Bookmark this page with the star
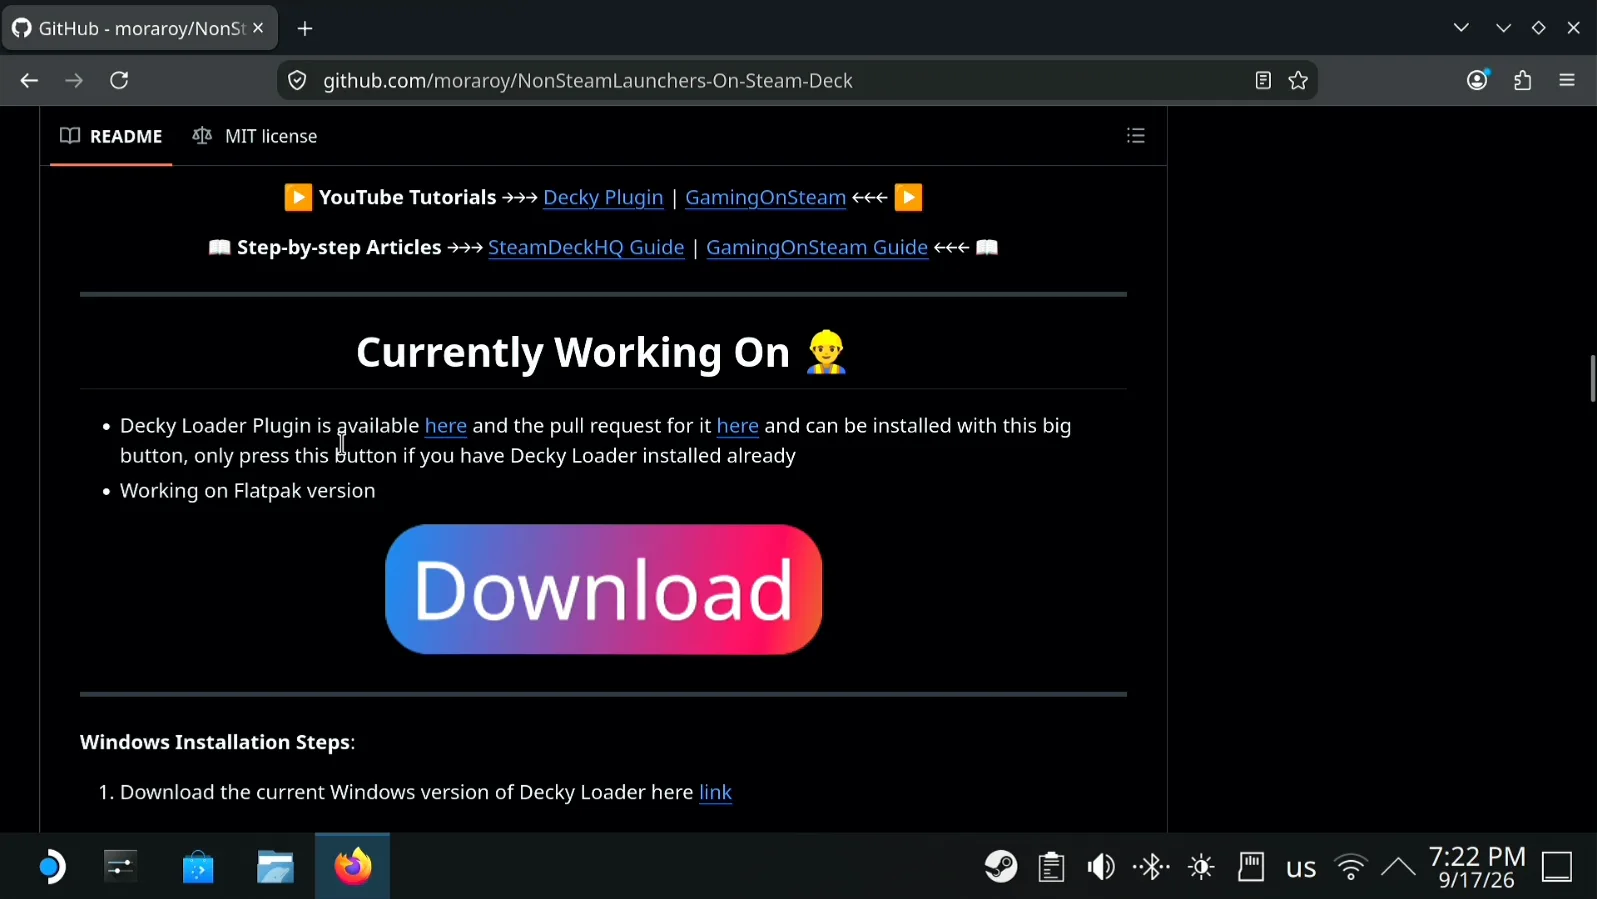The height and width of the screenshot is (899, 1597). click(1298, 81)
